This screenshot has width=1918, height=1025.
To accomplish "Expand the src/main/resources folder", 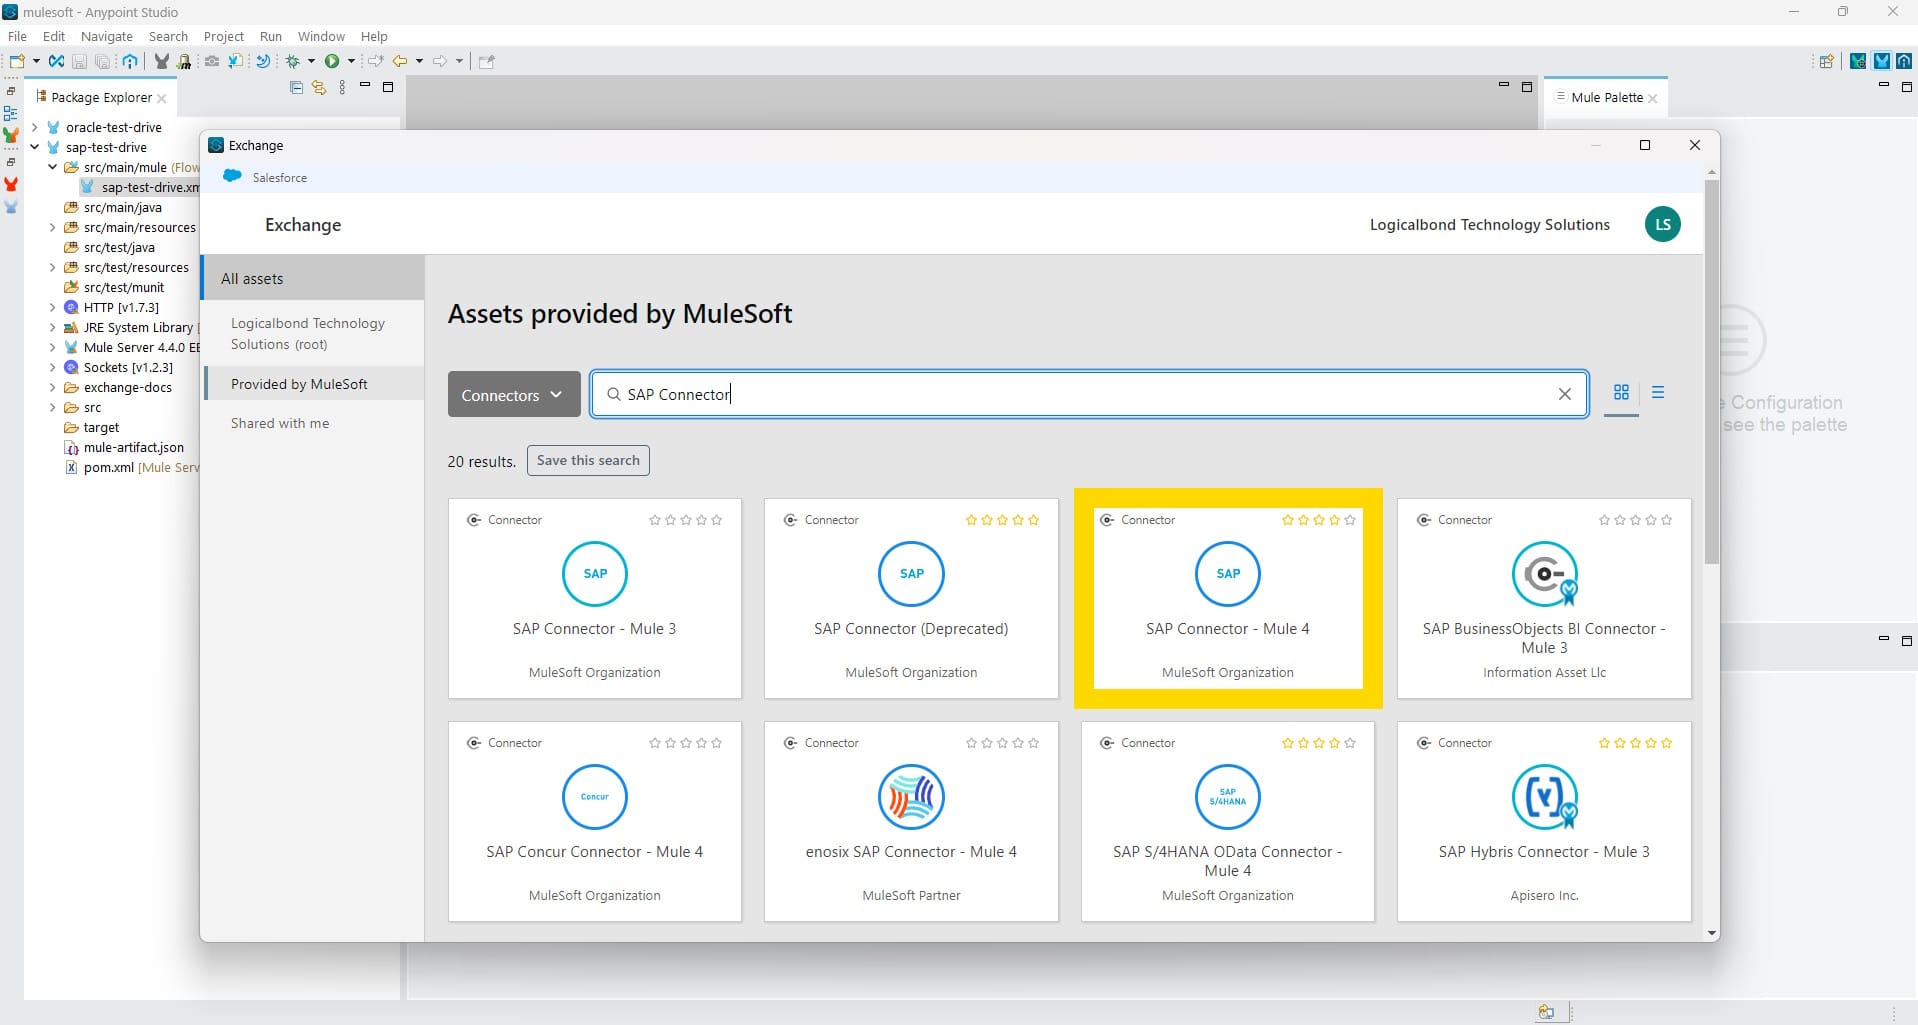I will [x=52, y=227].
